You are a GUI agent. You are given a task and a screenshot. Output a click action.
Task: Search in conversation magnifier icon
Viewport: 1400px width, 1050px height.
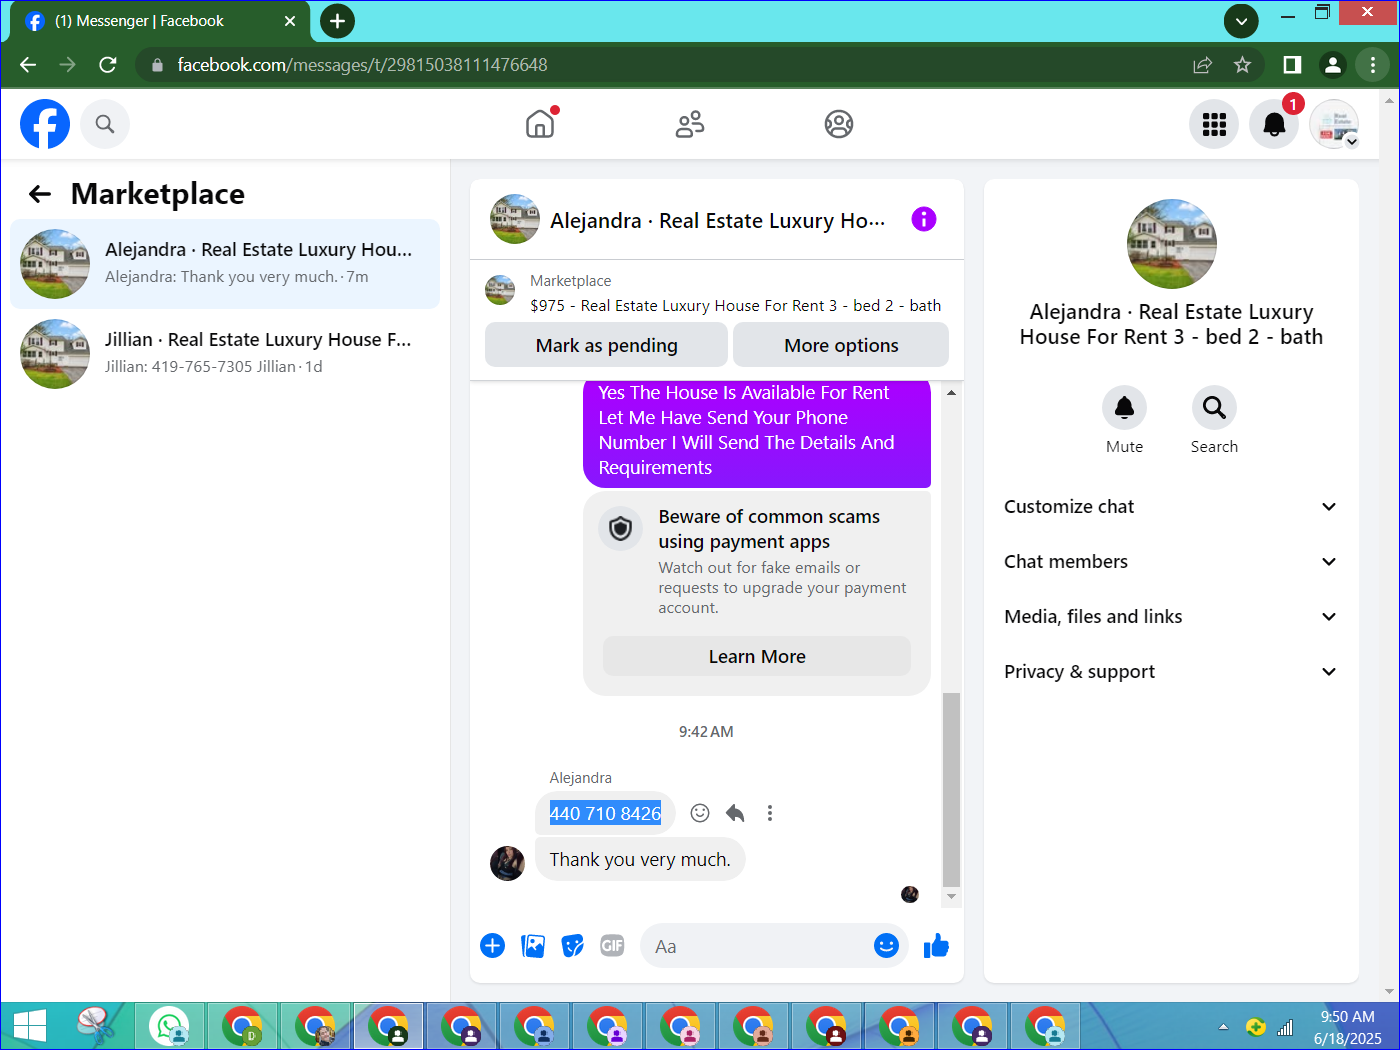click(1214, 407)
